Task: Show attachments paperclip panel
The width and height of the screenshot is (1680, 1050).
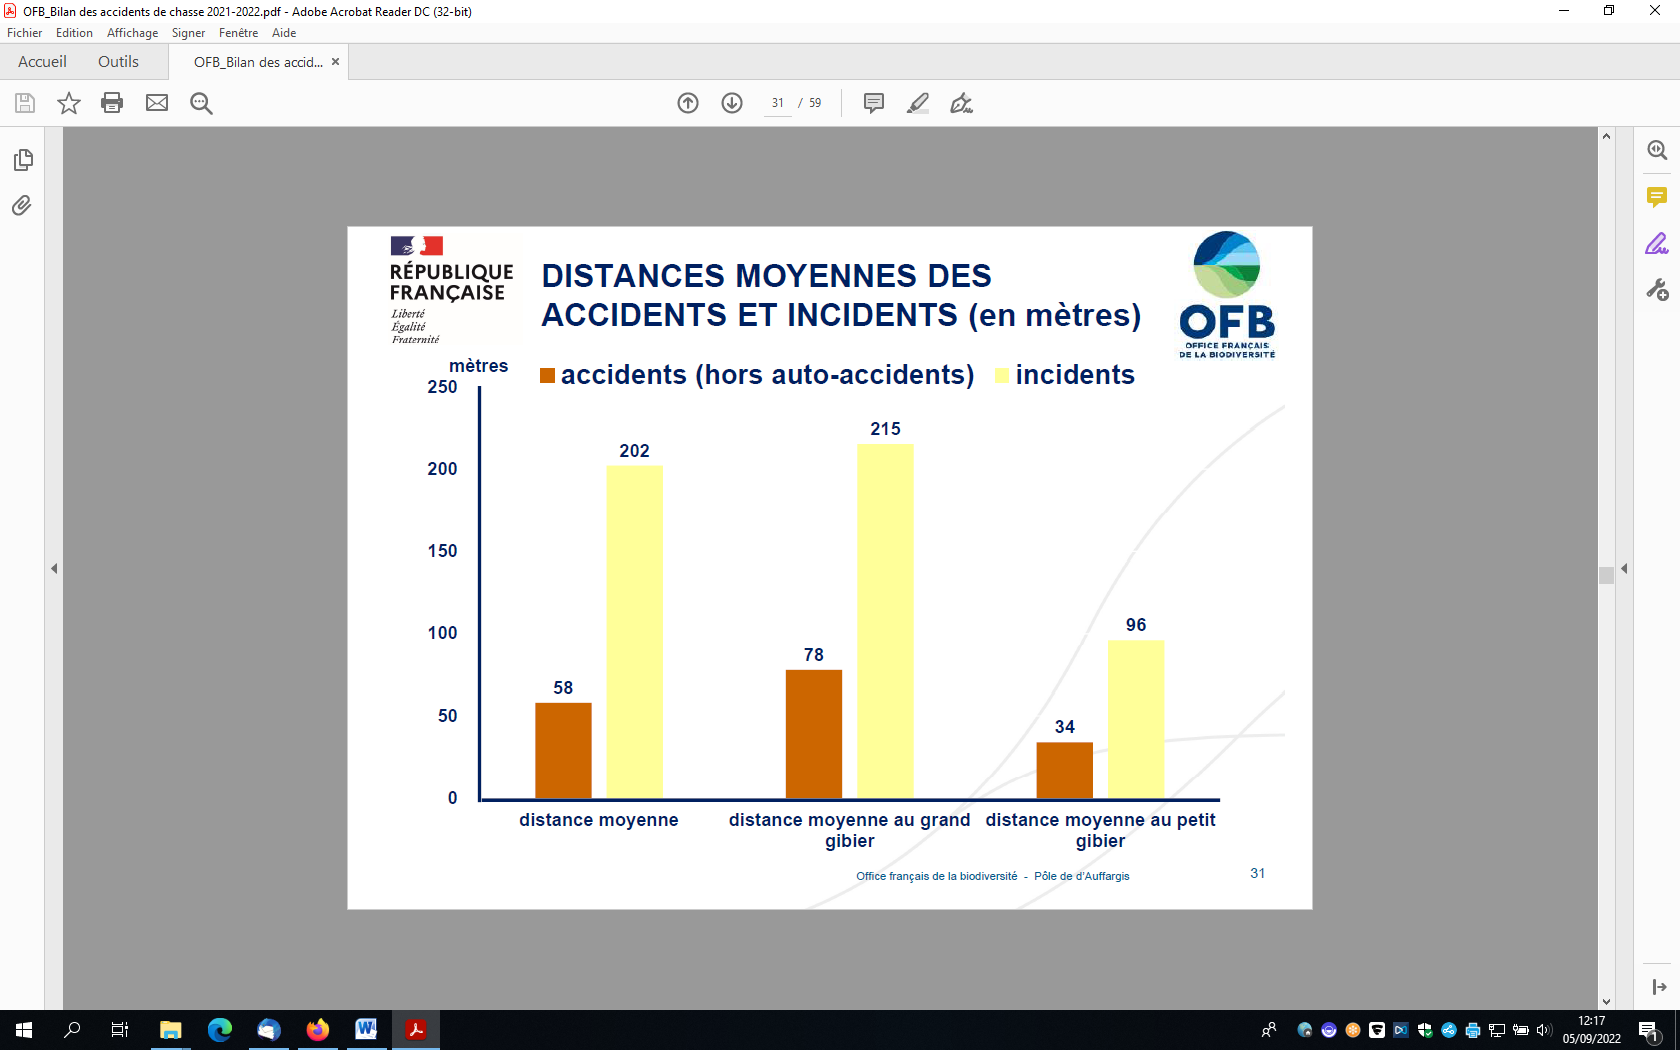Action: coord(22,206)
